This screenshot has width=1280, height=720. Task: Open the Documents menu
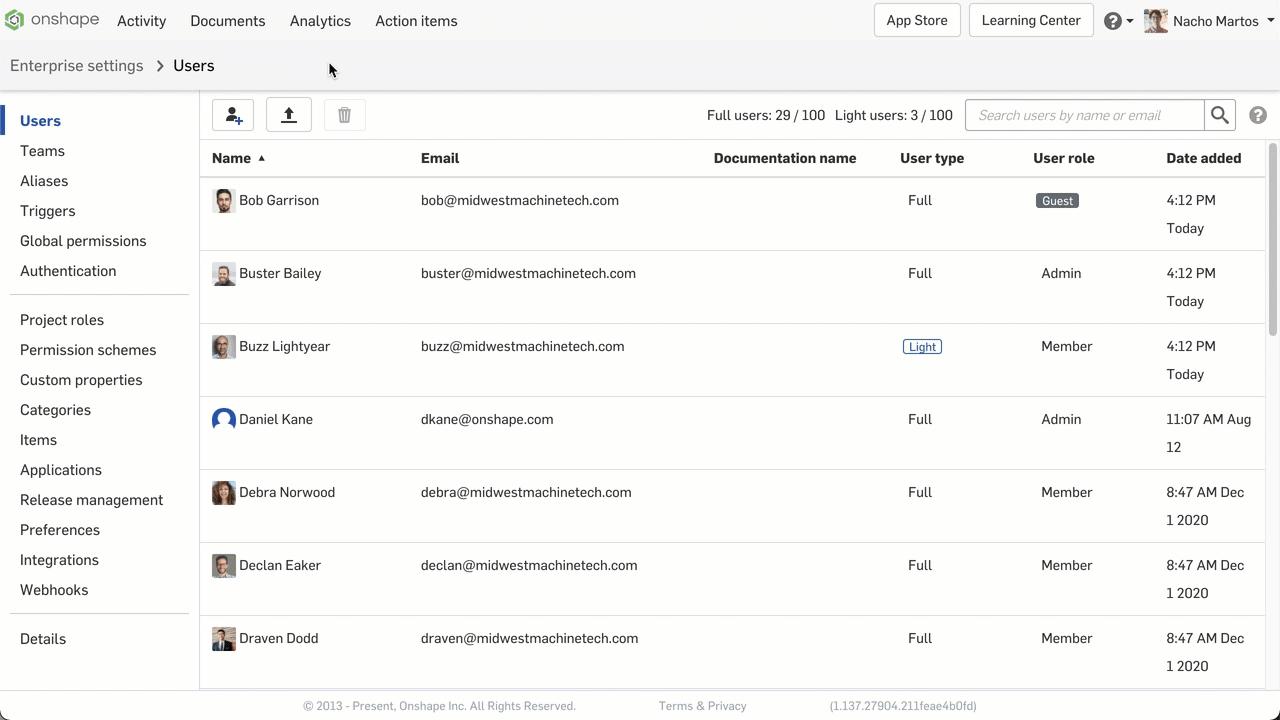[x=227, y=21]
